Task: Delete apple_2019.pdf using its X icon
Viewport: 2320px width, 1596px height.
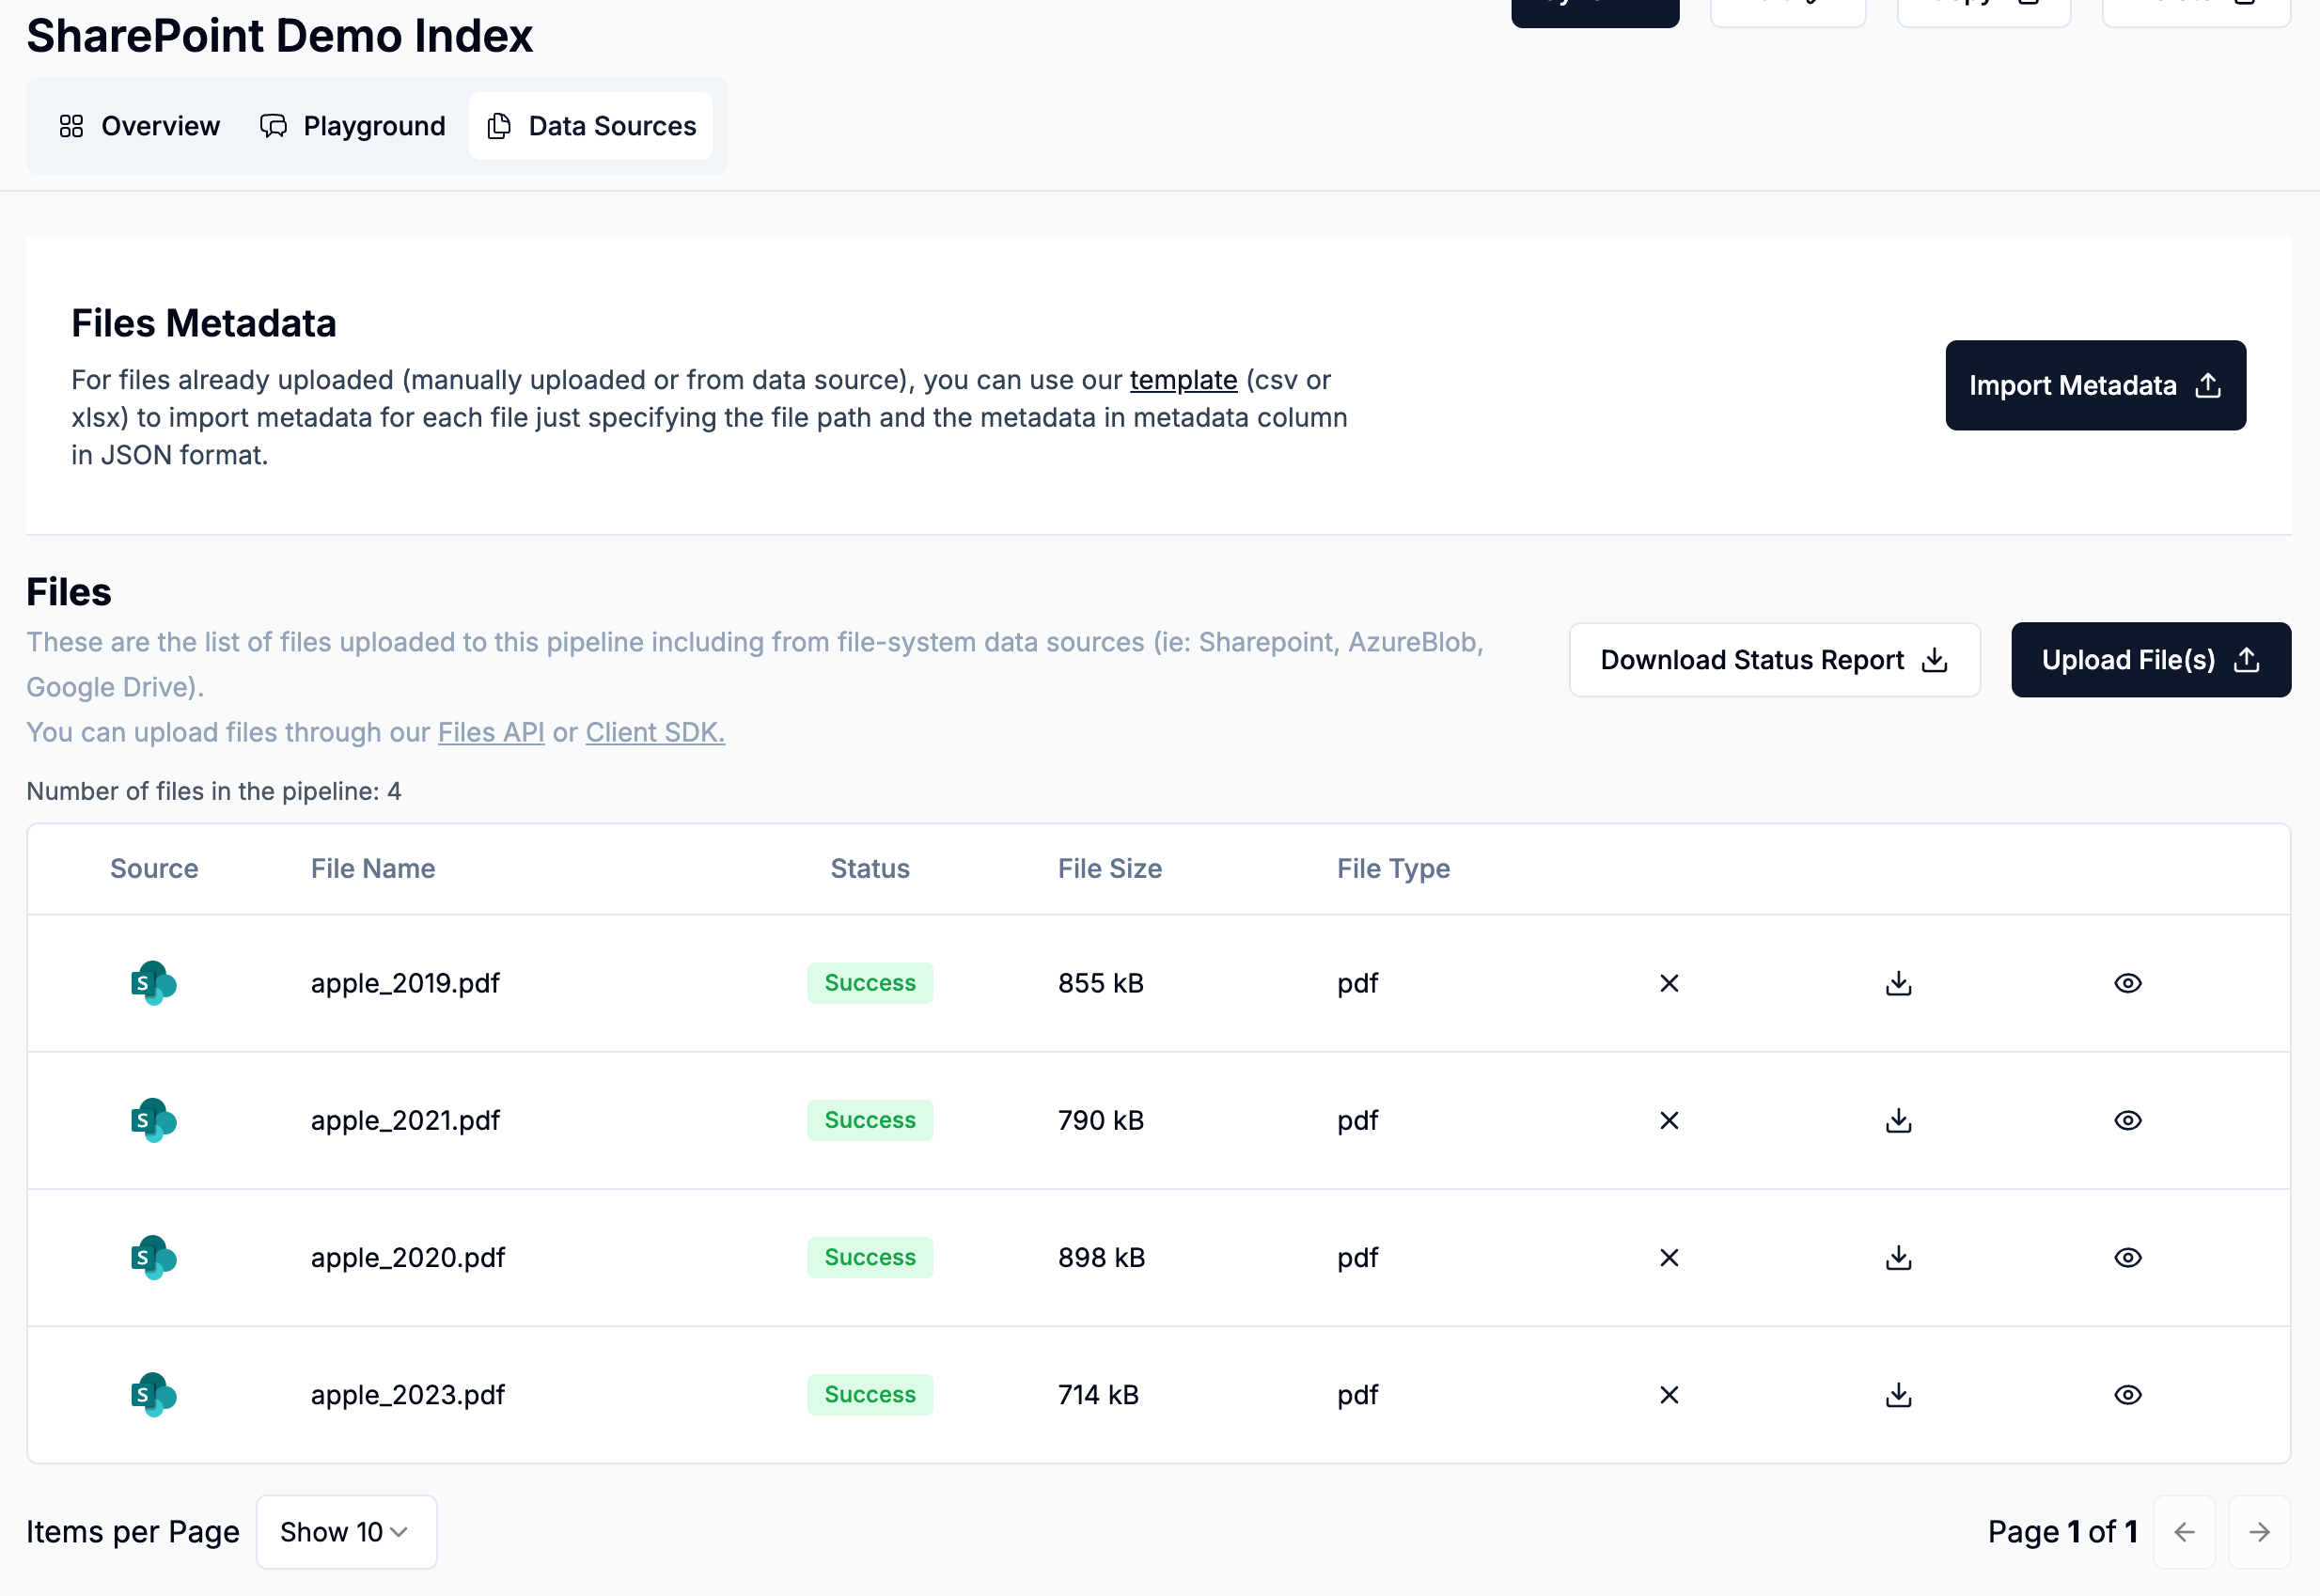Action: tap(1669, 983)
